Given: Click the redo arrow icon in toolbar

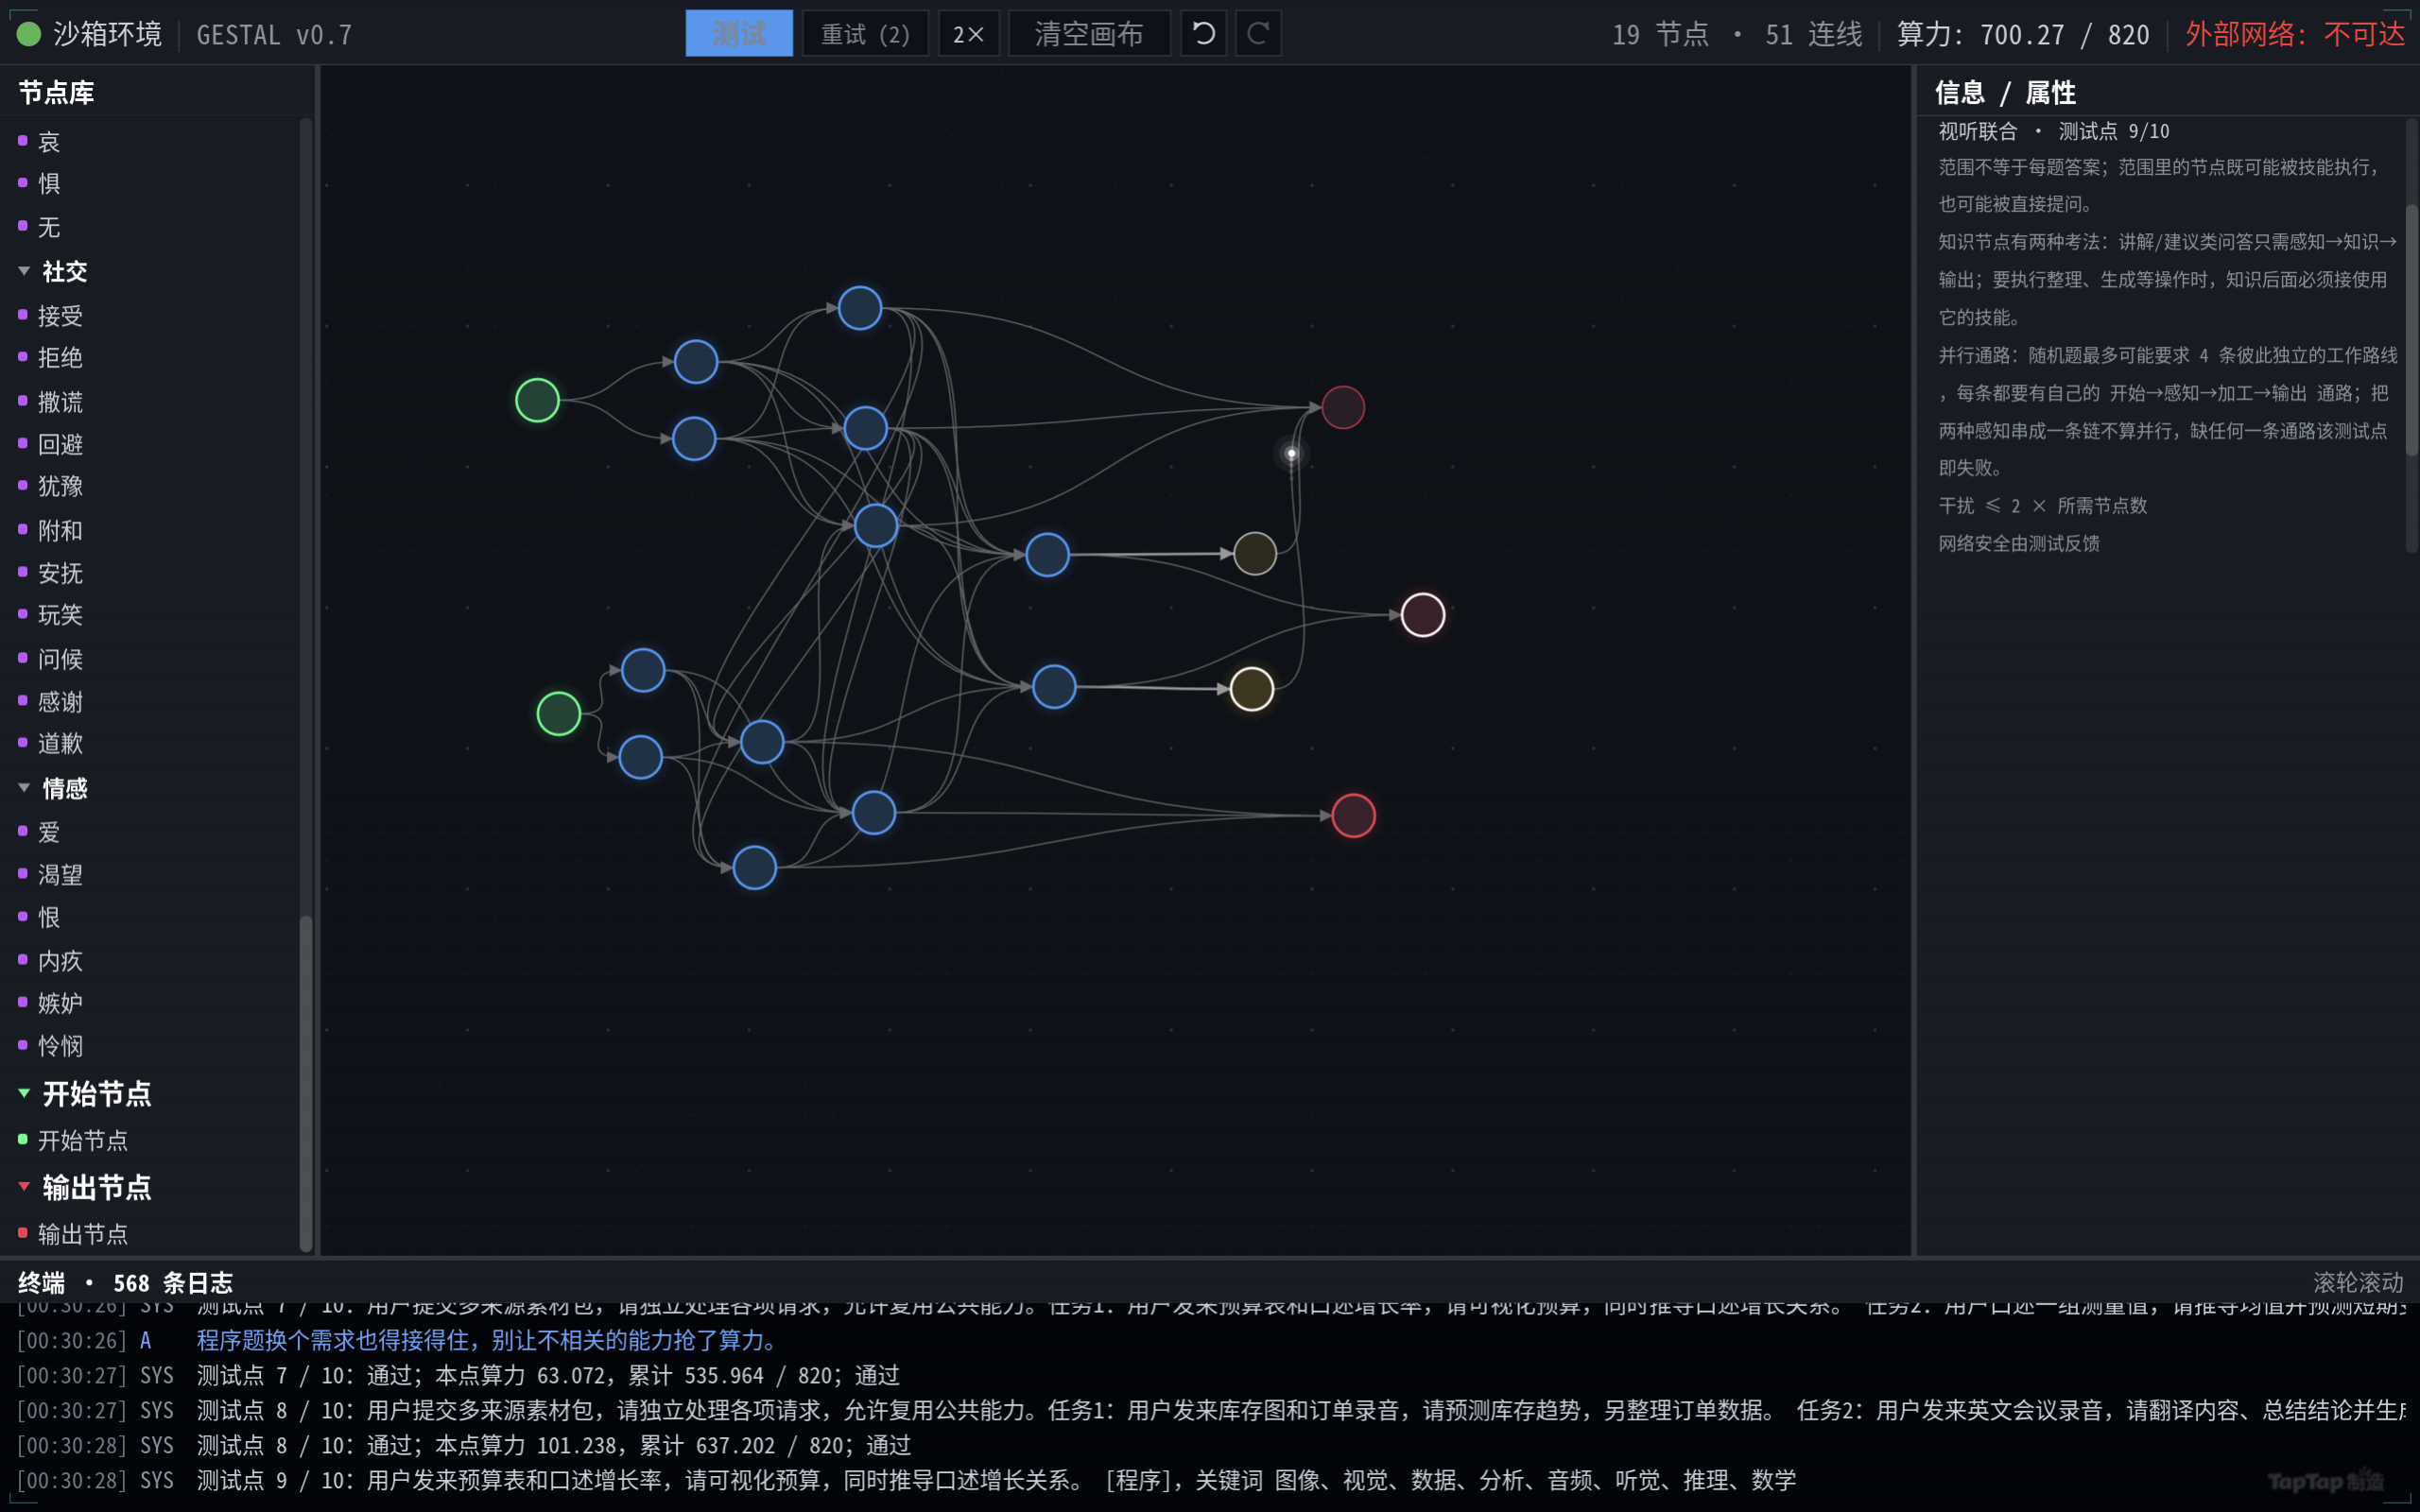Looking at the screenshot, I should [1258, 34].
